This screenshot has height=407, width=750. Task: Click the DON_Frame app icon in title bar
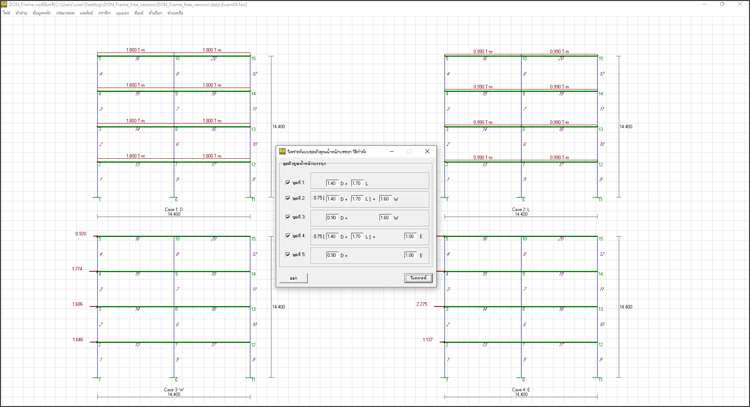pos(4,4)
